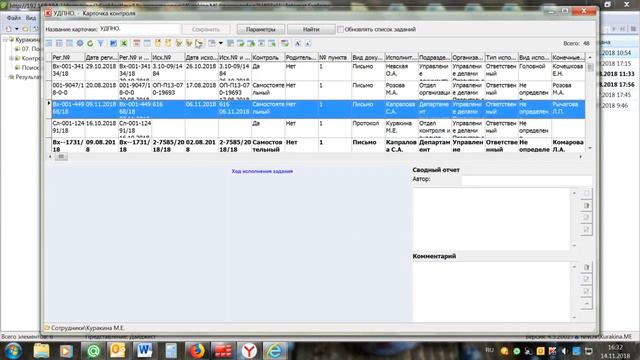Sort by the Рег.№ column header
Viewport: 640px width, 360px height.
click(68, 58)
